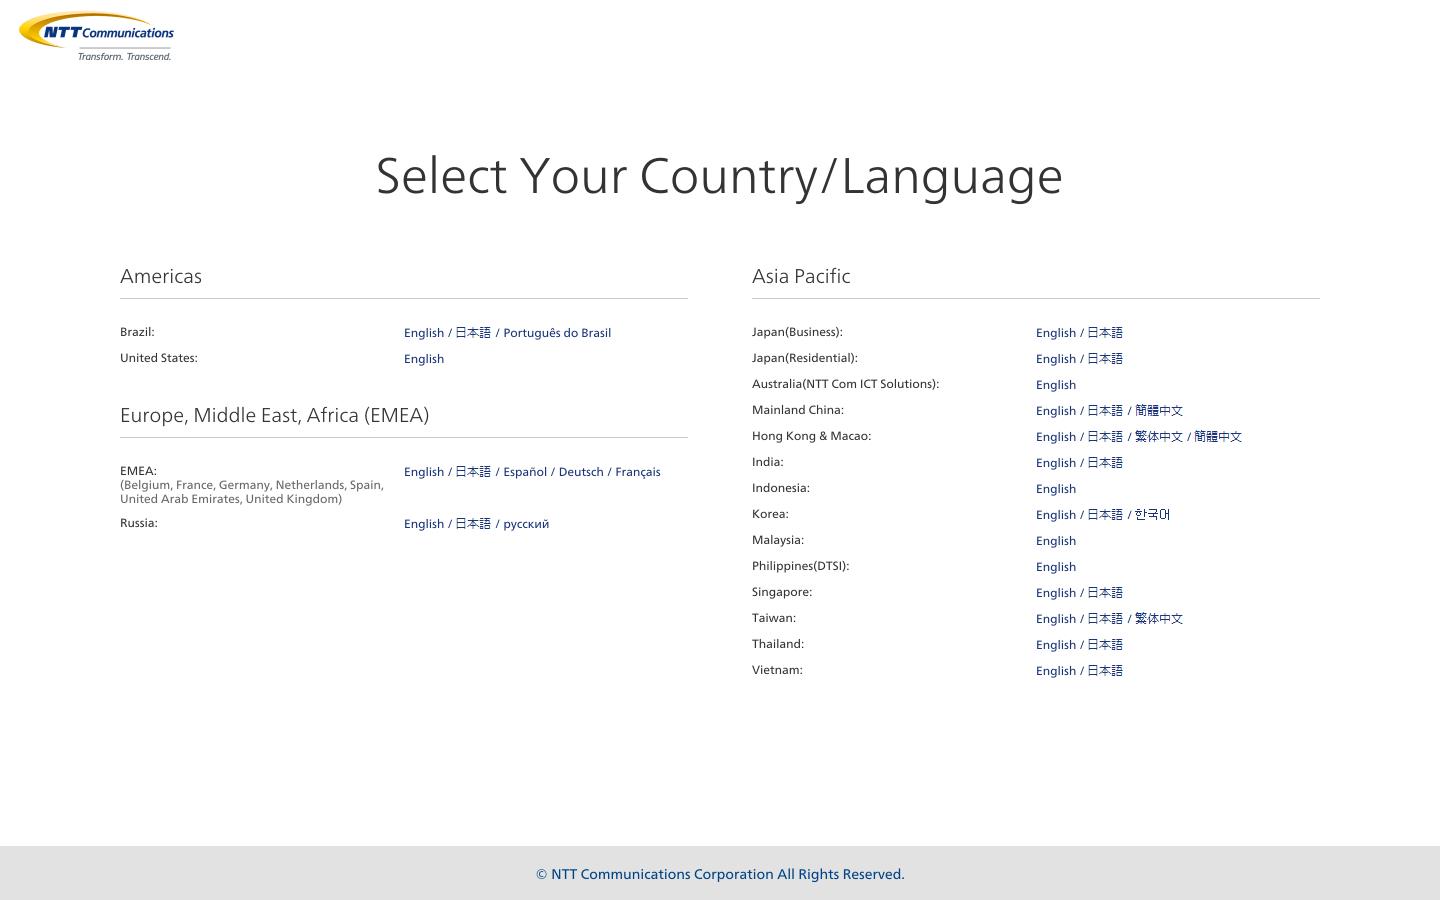Select 繁体中文 for Taiwan
The height and width of the screenshot is (900, 1440).
(x=1159, y=618)
